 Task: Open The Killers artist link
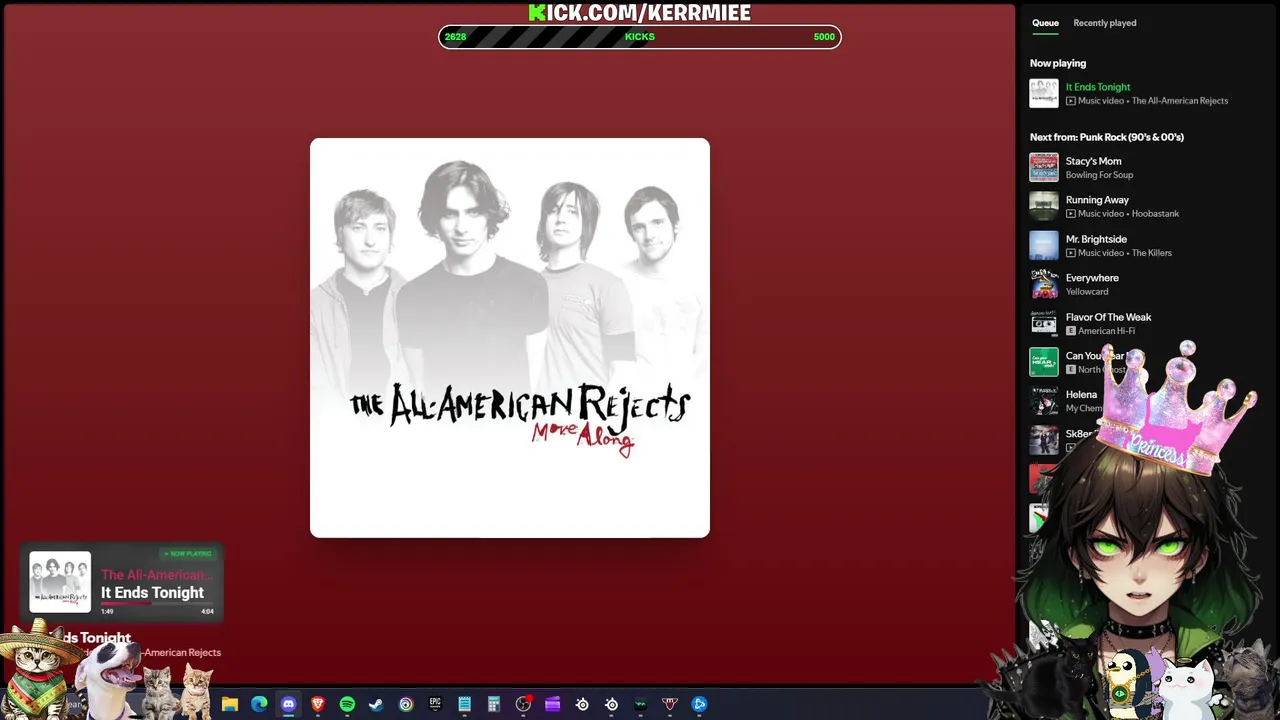[1152, 253]
